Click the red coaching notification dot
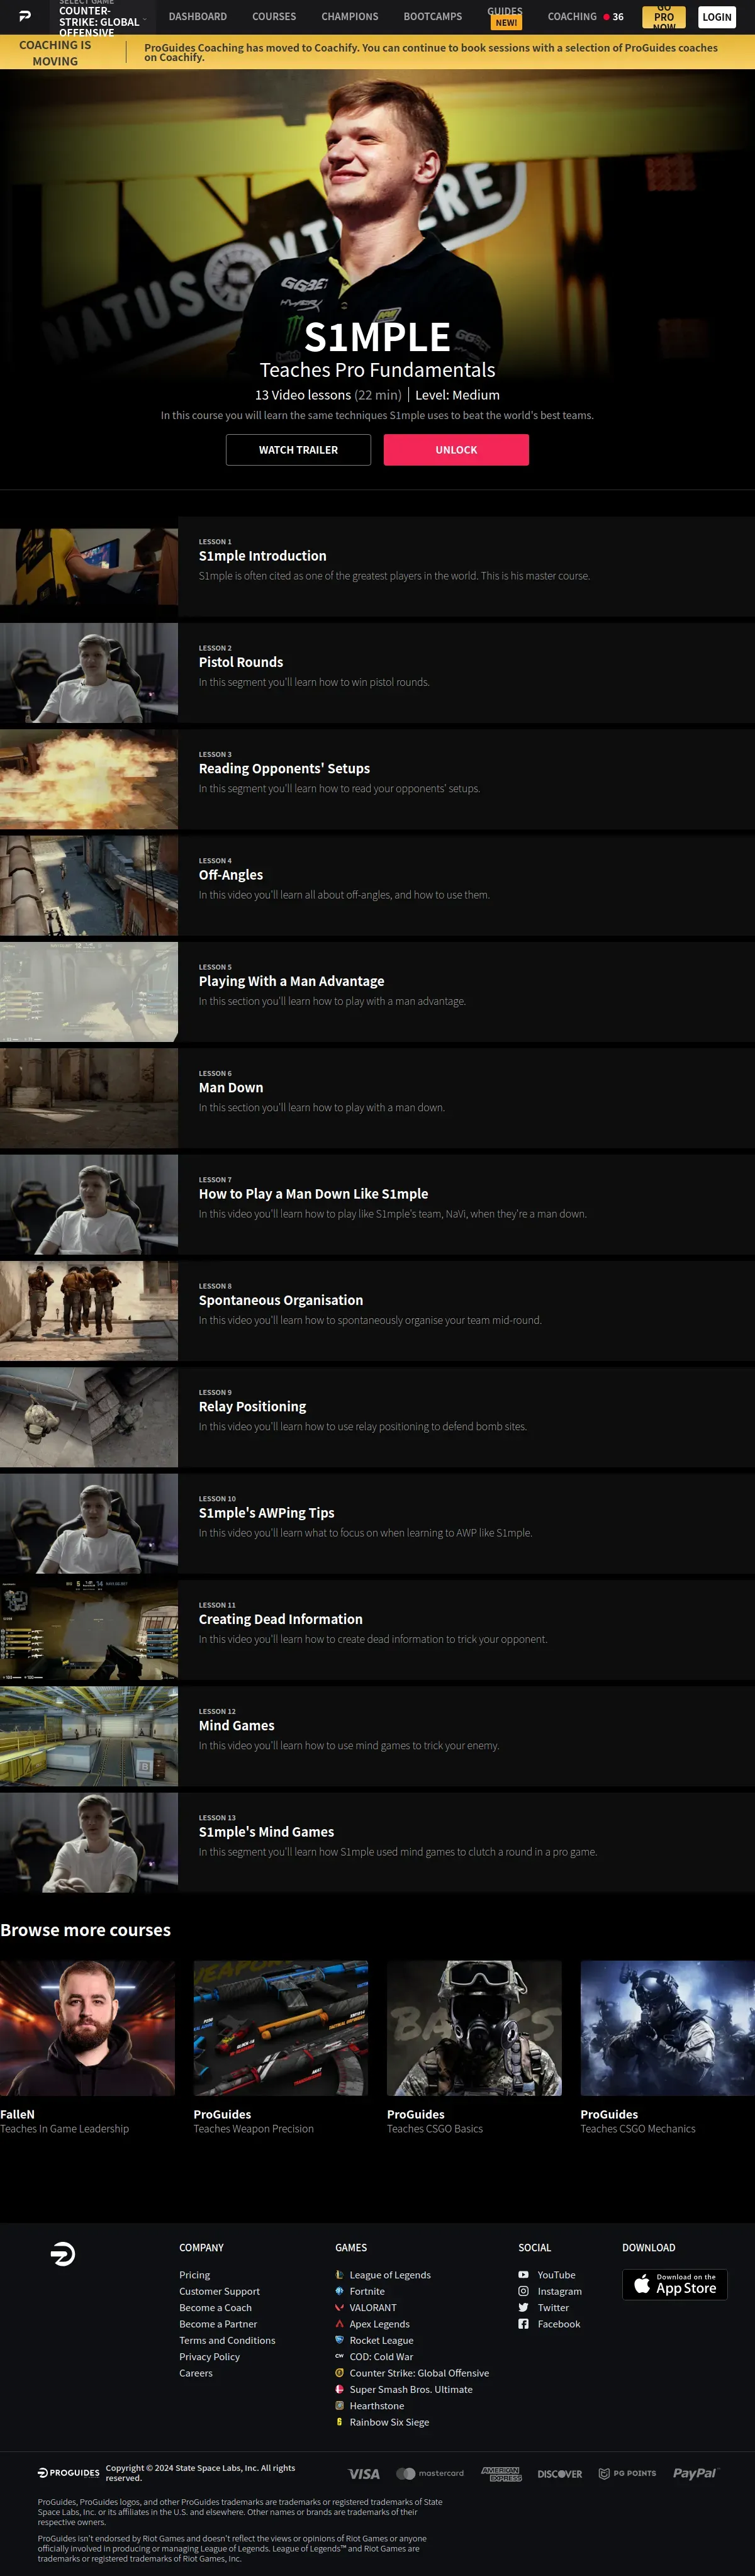The width and height of the screenshot is (755, 2576). point(606,17)
